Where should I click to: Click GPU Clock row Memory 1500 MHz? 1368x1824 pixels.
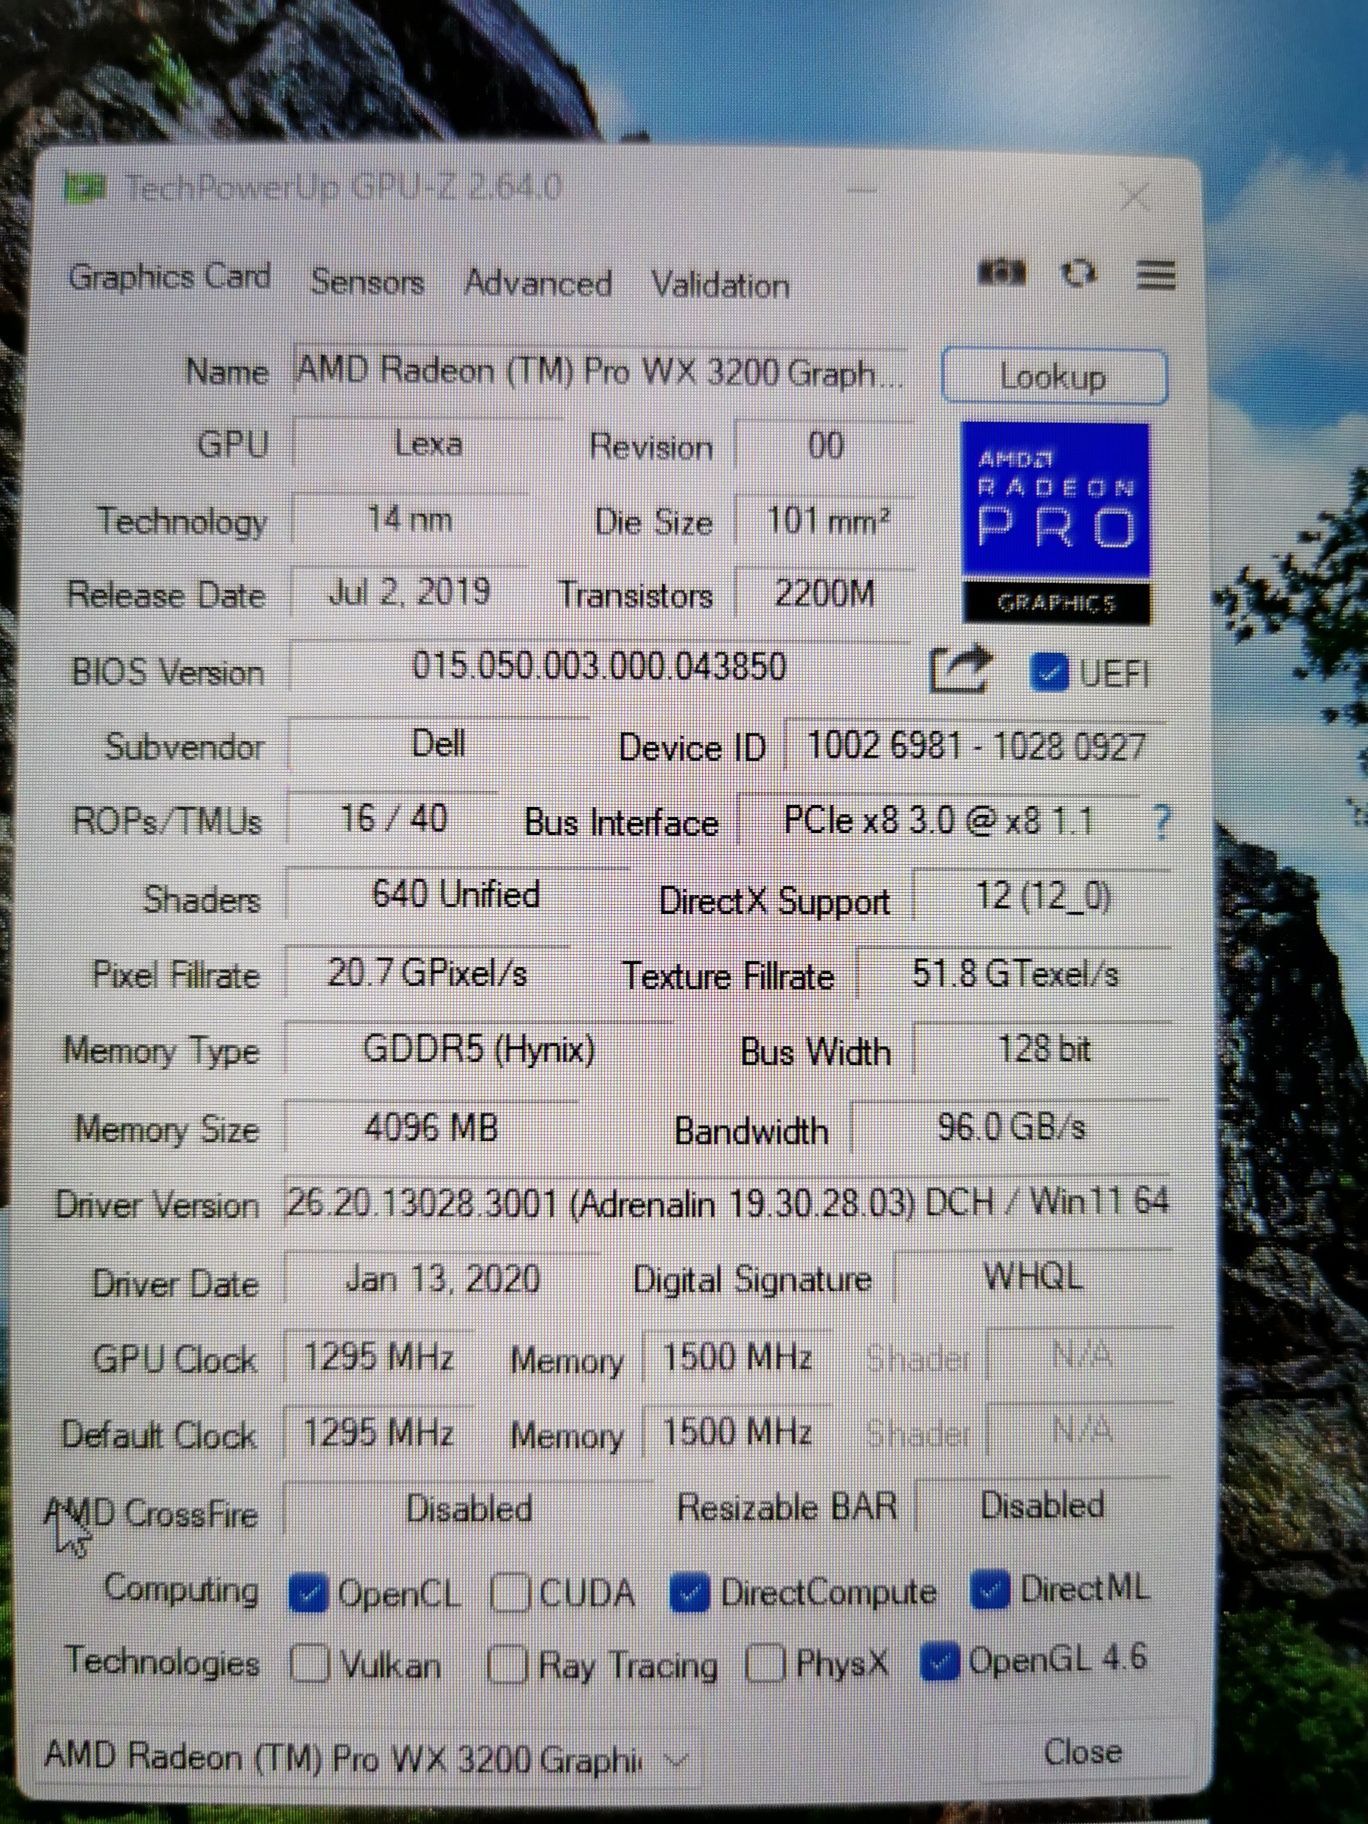tap(737, 1357)
